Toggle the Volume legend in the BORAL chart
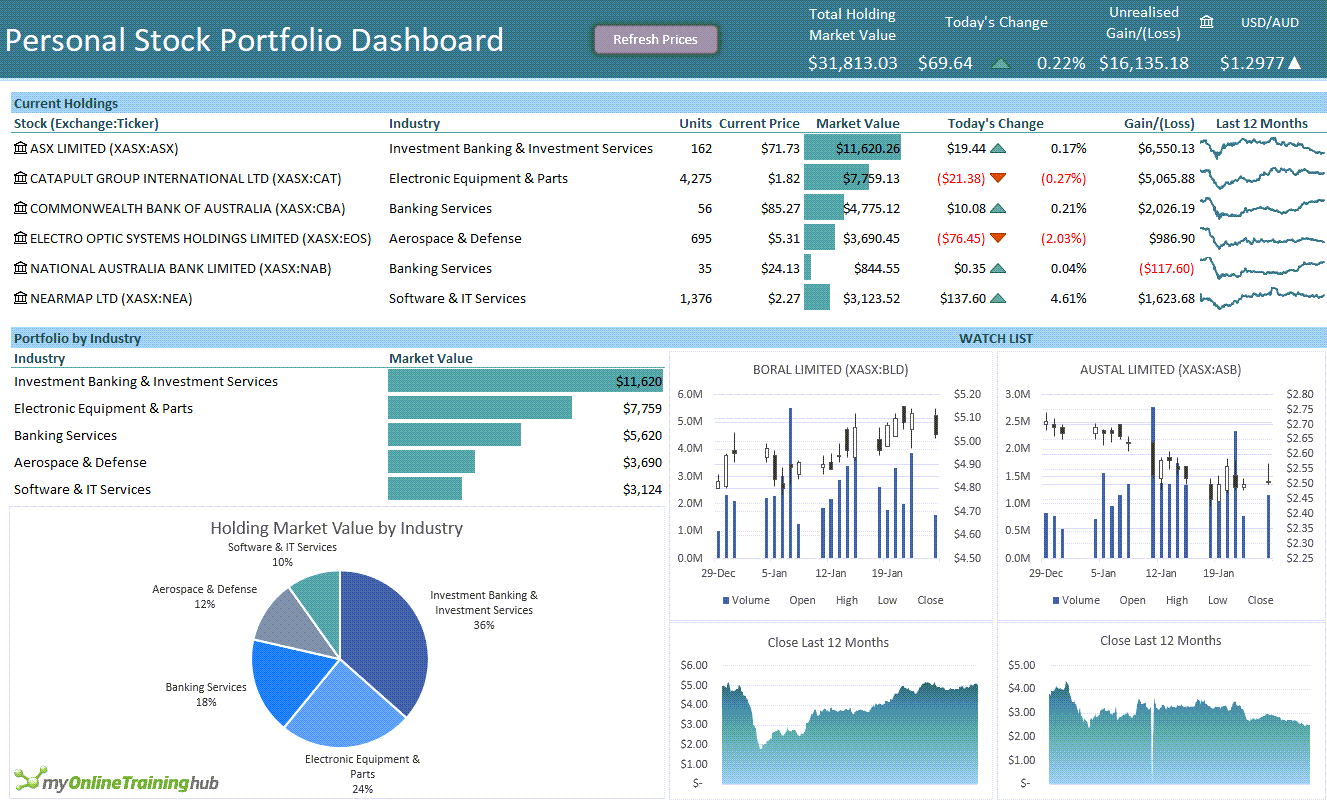Image resolution: width=1327 pixels, height=801 pixels. coord(749,599)
